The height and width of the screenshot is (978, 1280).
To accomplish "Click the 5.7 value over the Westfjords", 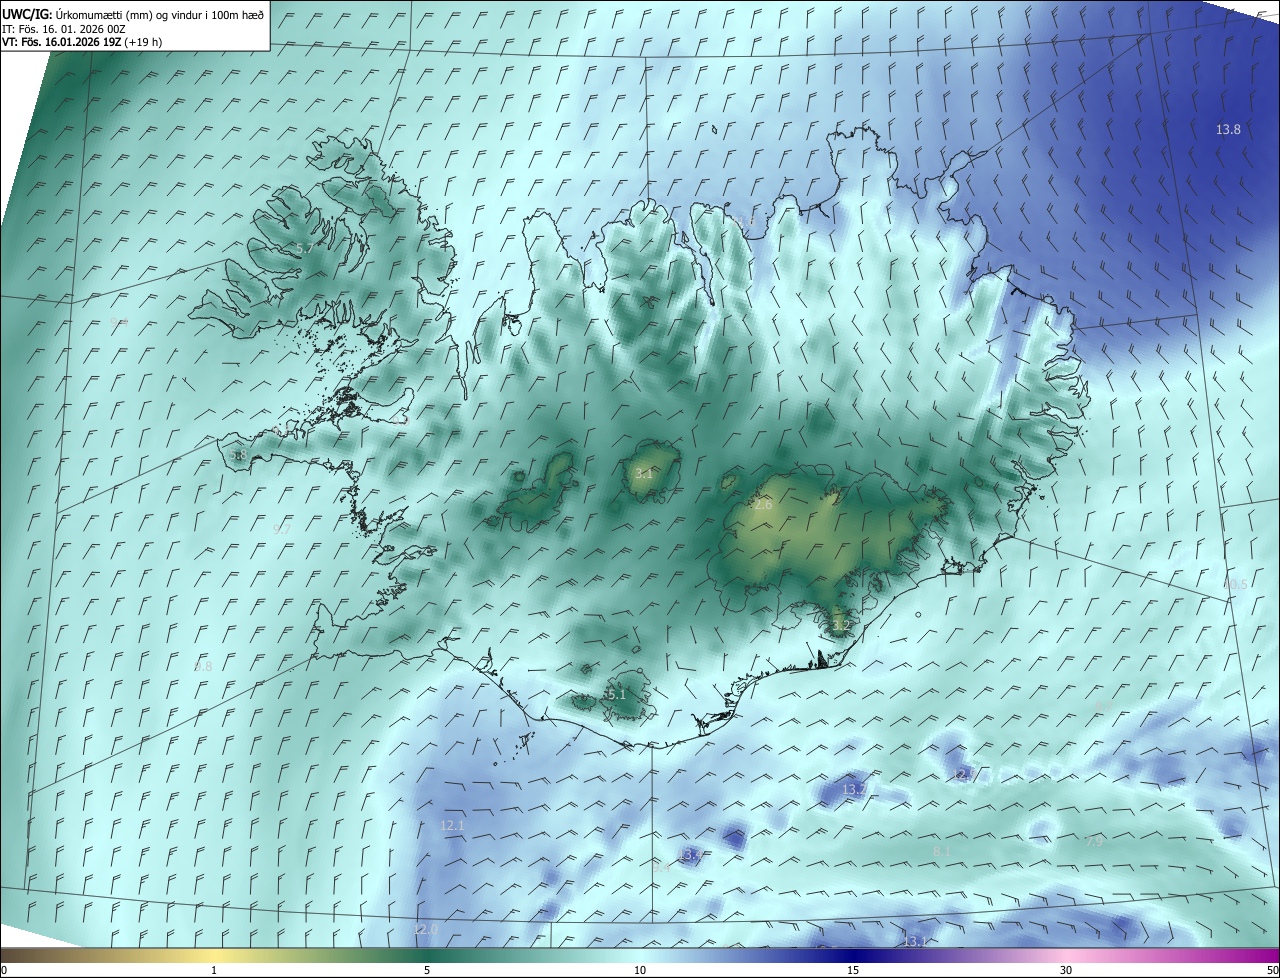I will click(x=304, y=247).
